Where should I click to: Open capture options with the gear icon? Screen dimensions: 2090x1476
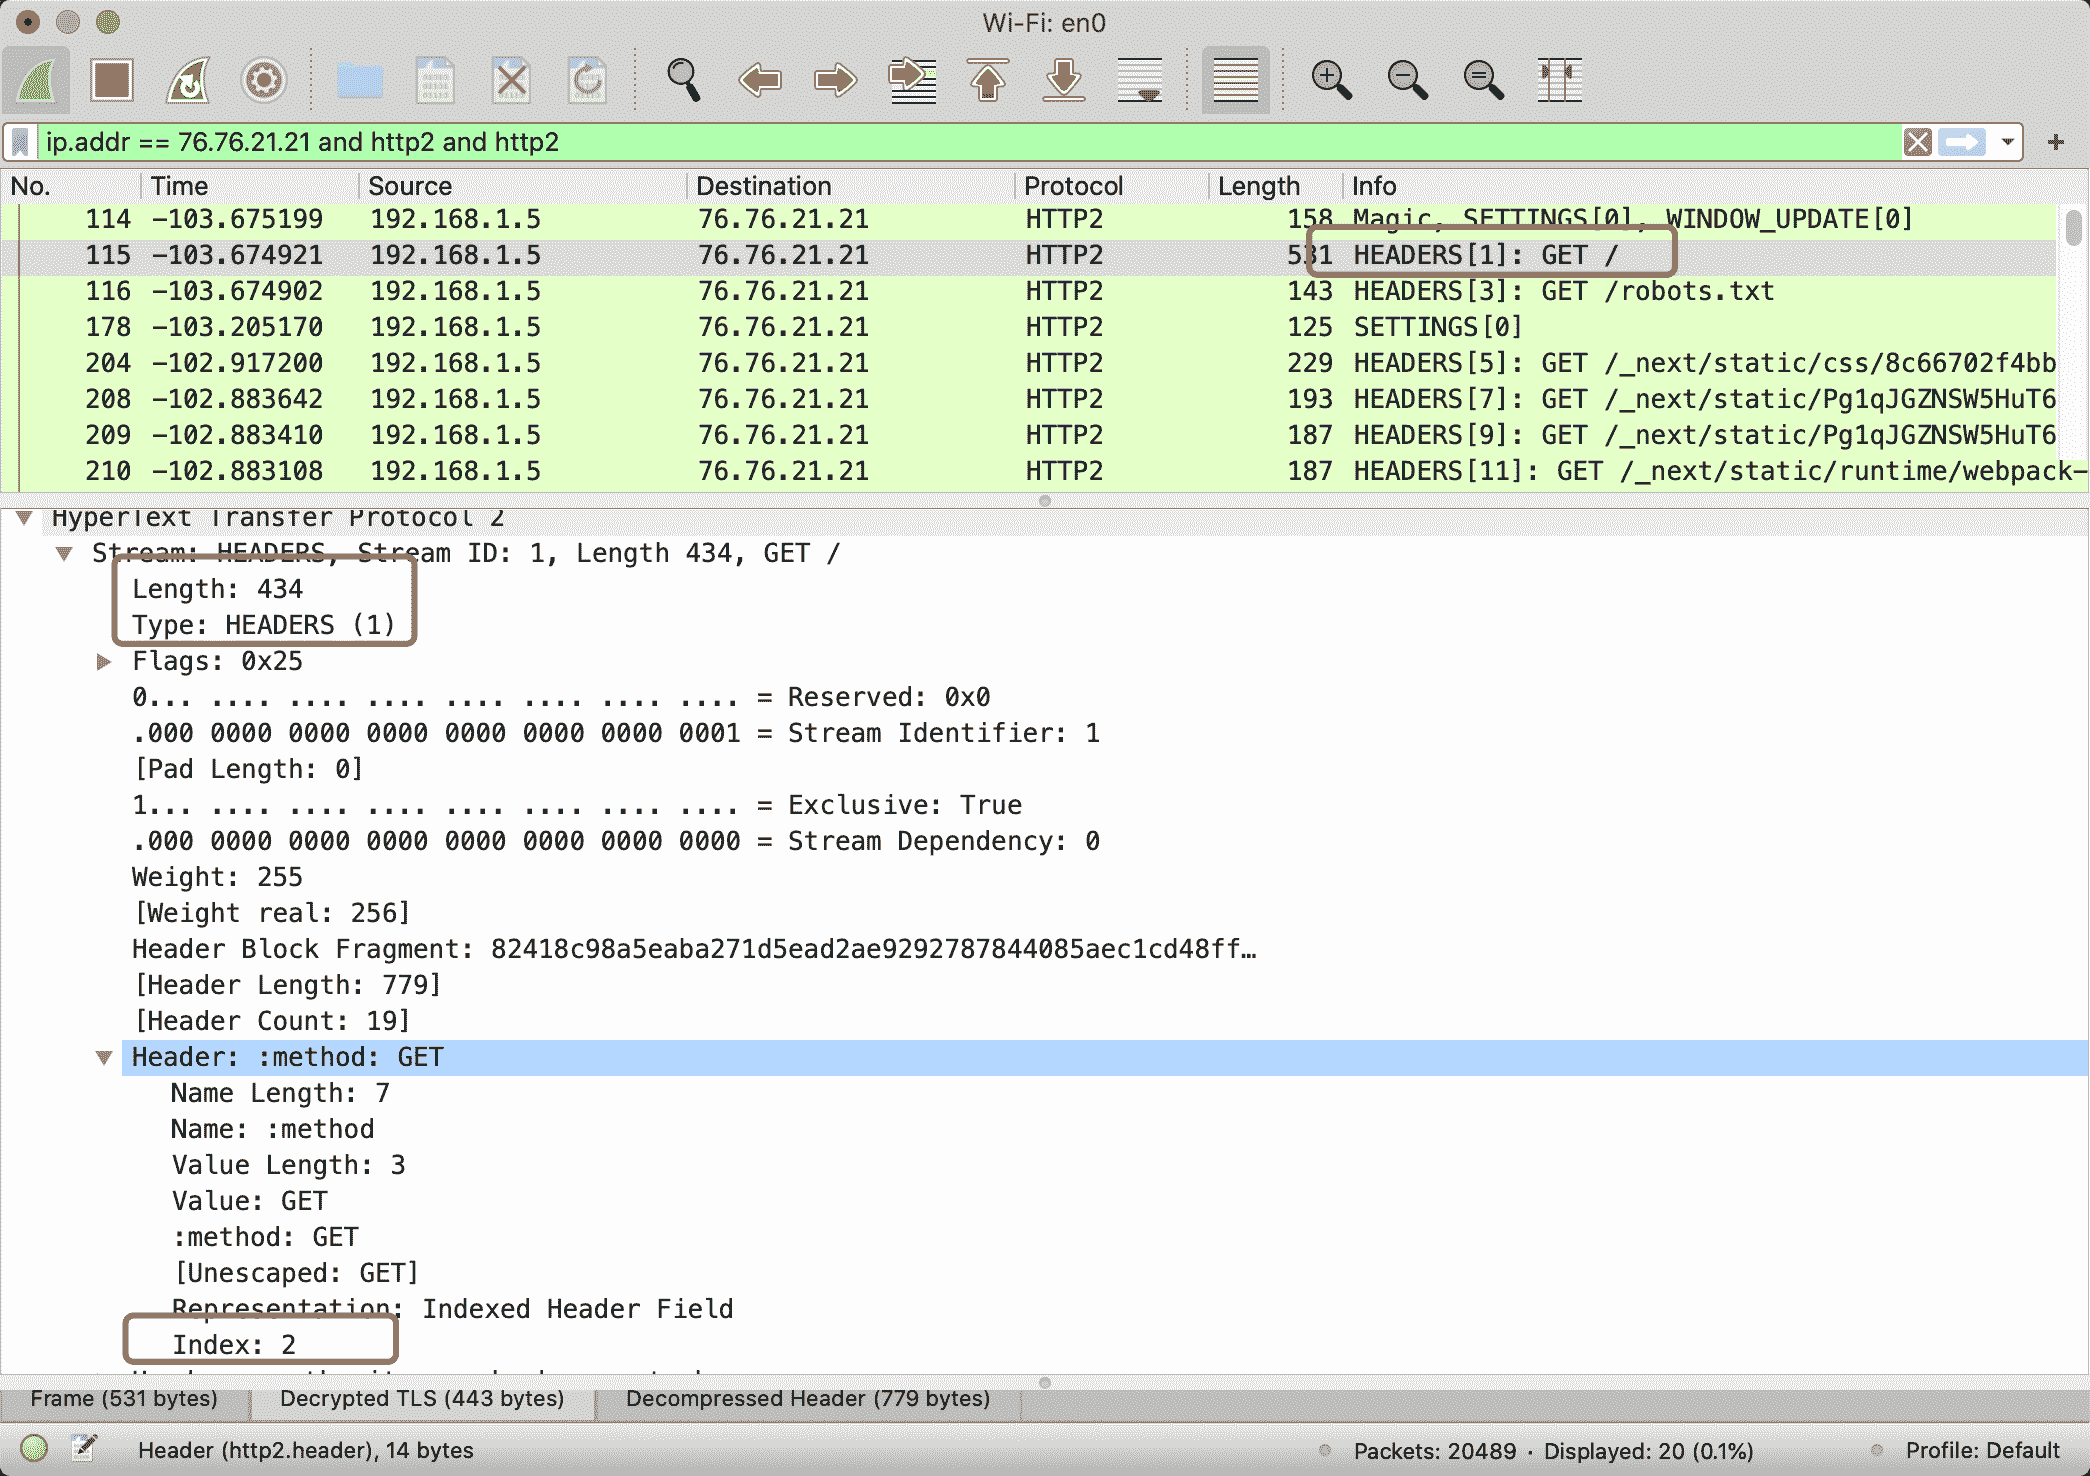click(x=262, y=80)
